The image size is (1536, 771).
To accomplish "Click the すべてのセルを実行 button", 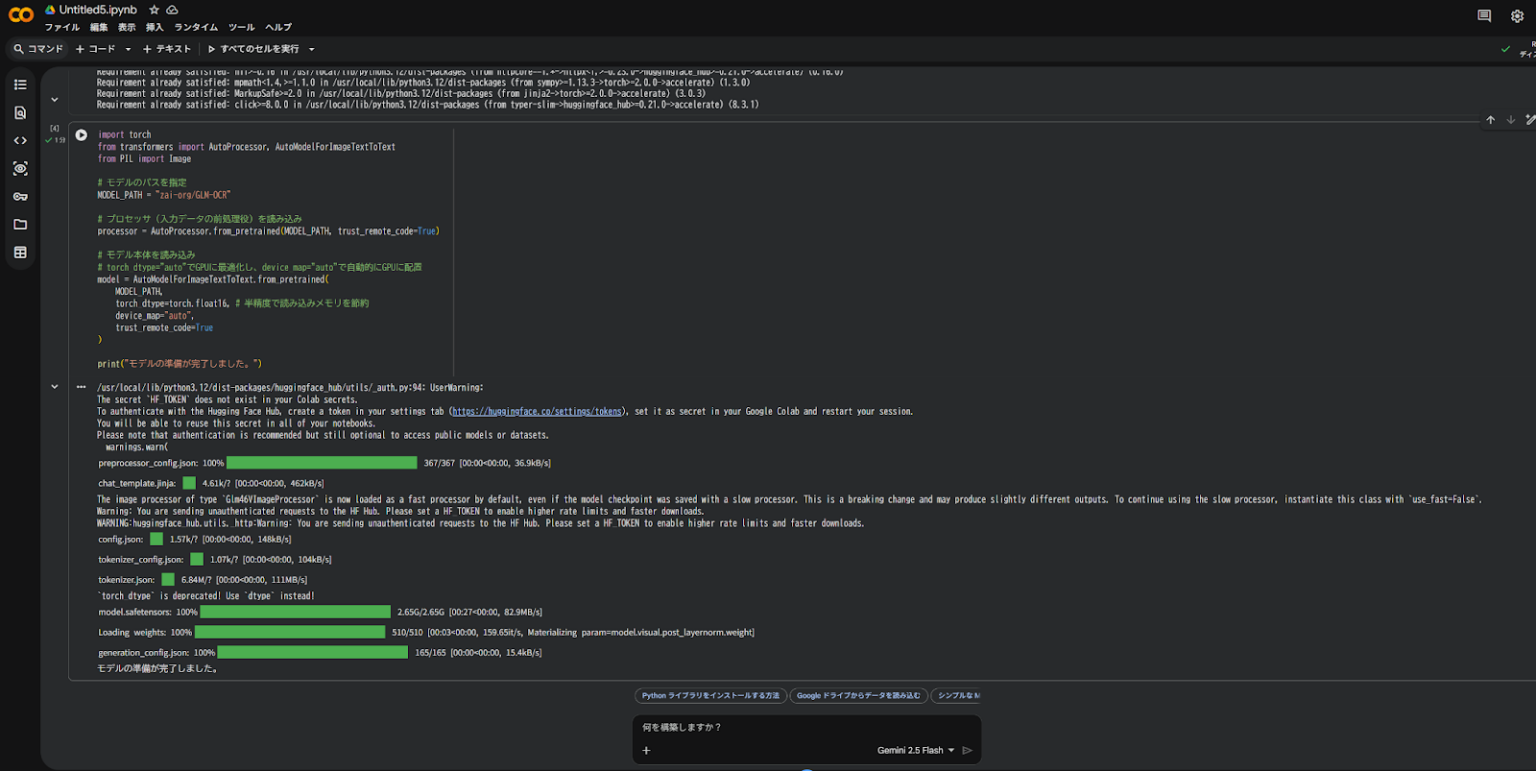I will pyautogui.click(x=253, y=49).
